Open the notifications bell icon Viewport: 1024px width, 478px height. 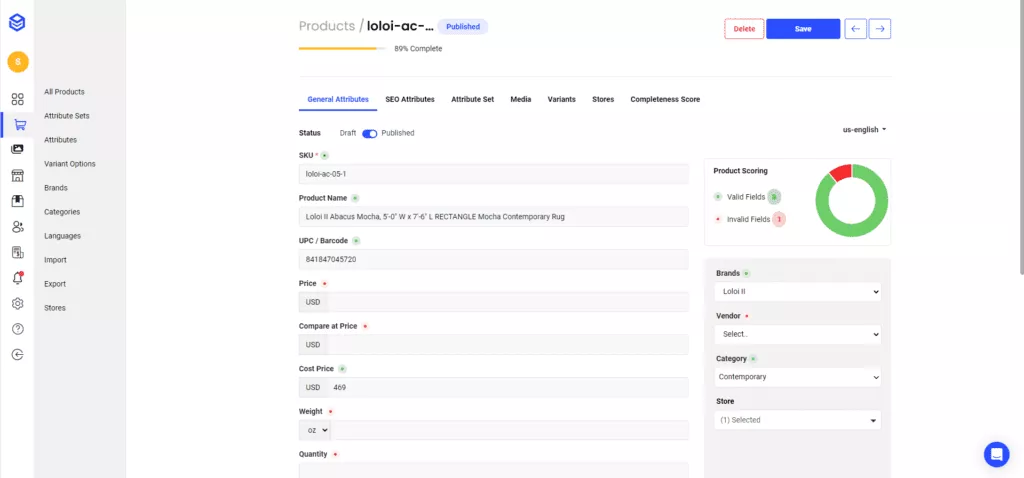(x=17, y=278)
